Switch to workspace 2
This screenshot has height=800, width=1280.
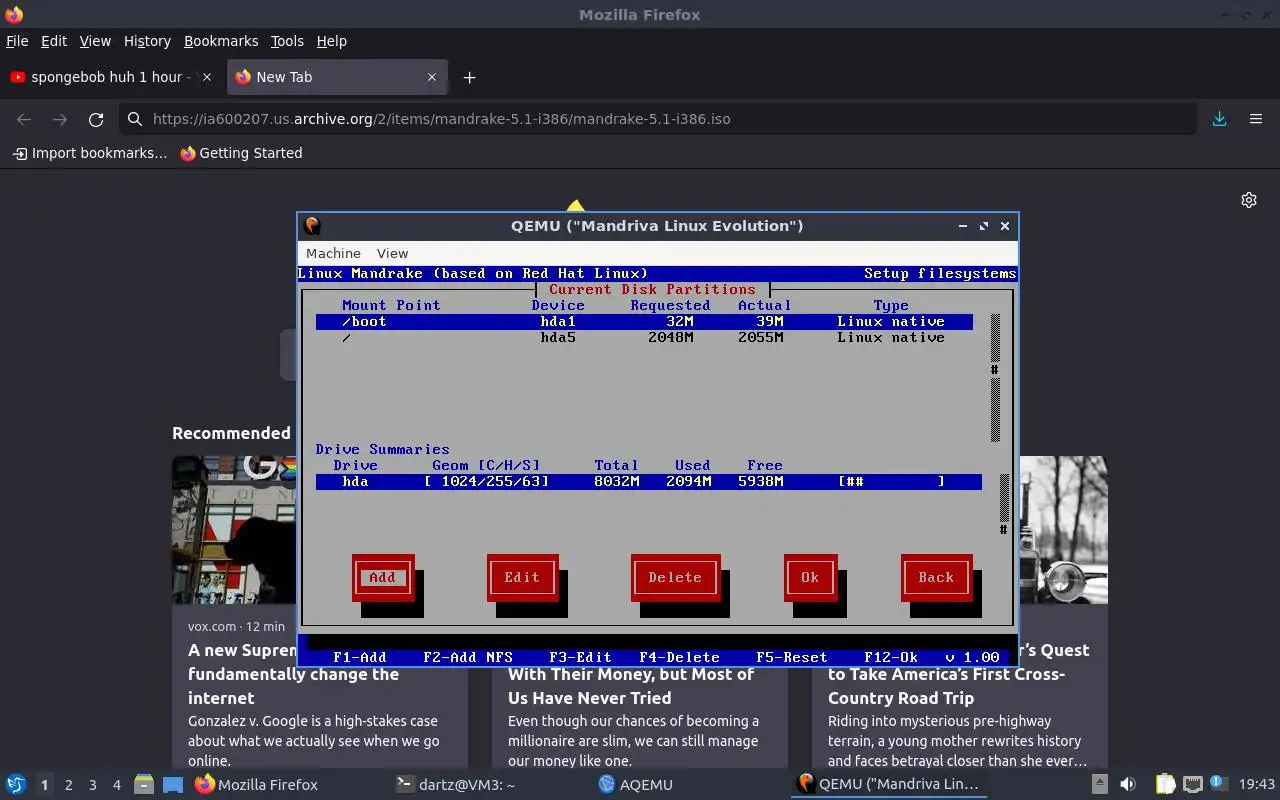[68, 785]
